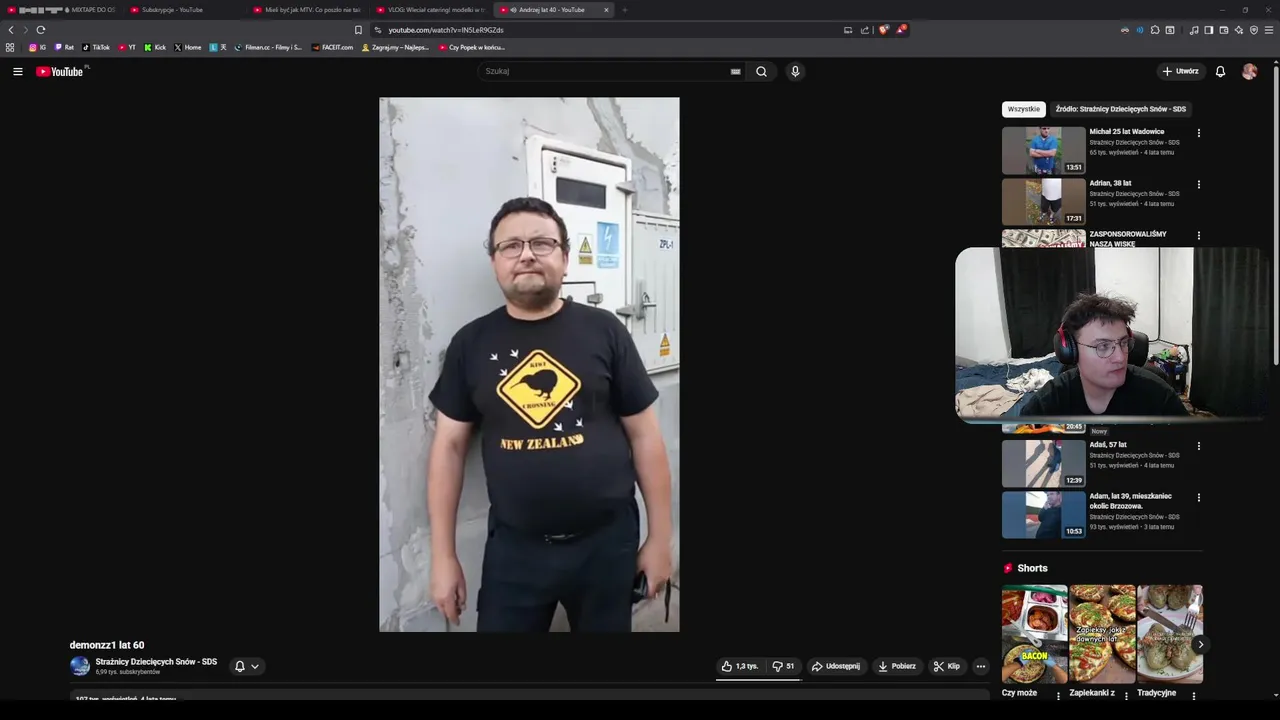Screen dimensions: 1280x720
Task: Click the Utwórz create button
Action: click(1180, 71)
